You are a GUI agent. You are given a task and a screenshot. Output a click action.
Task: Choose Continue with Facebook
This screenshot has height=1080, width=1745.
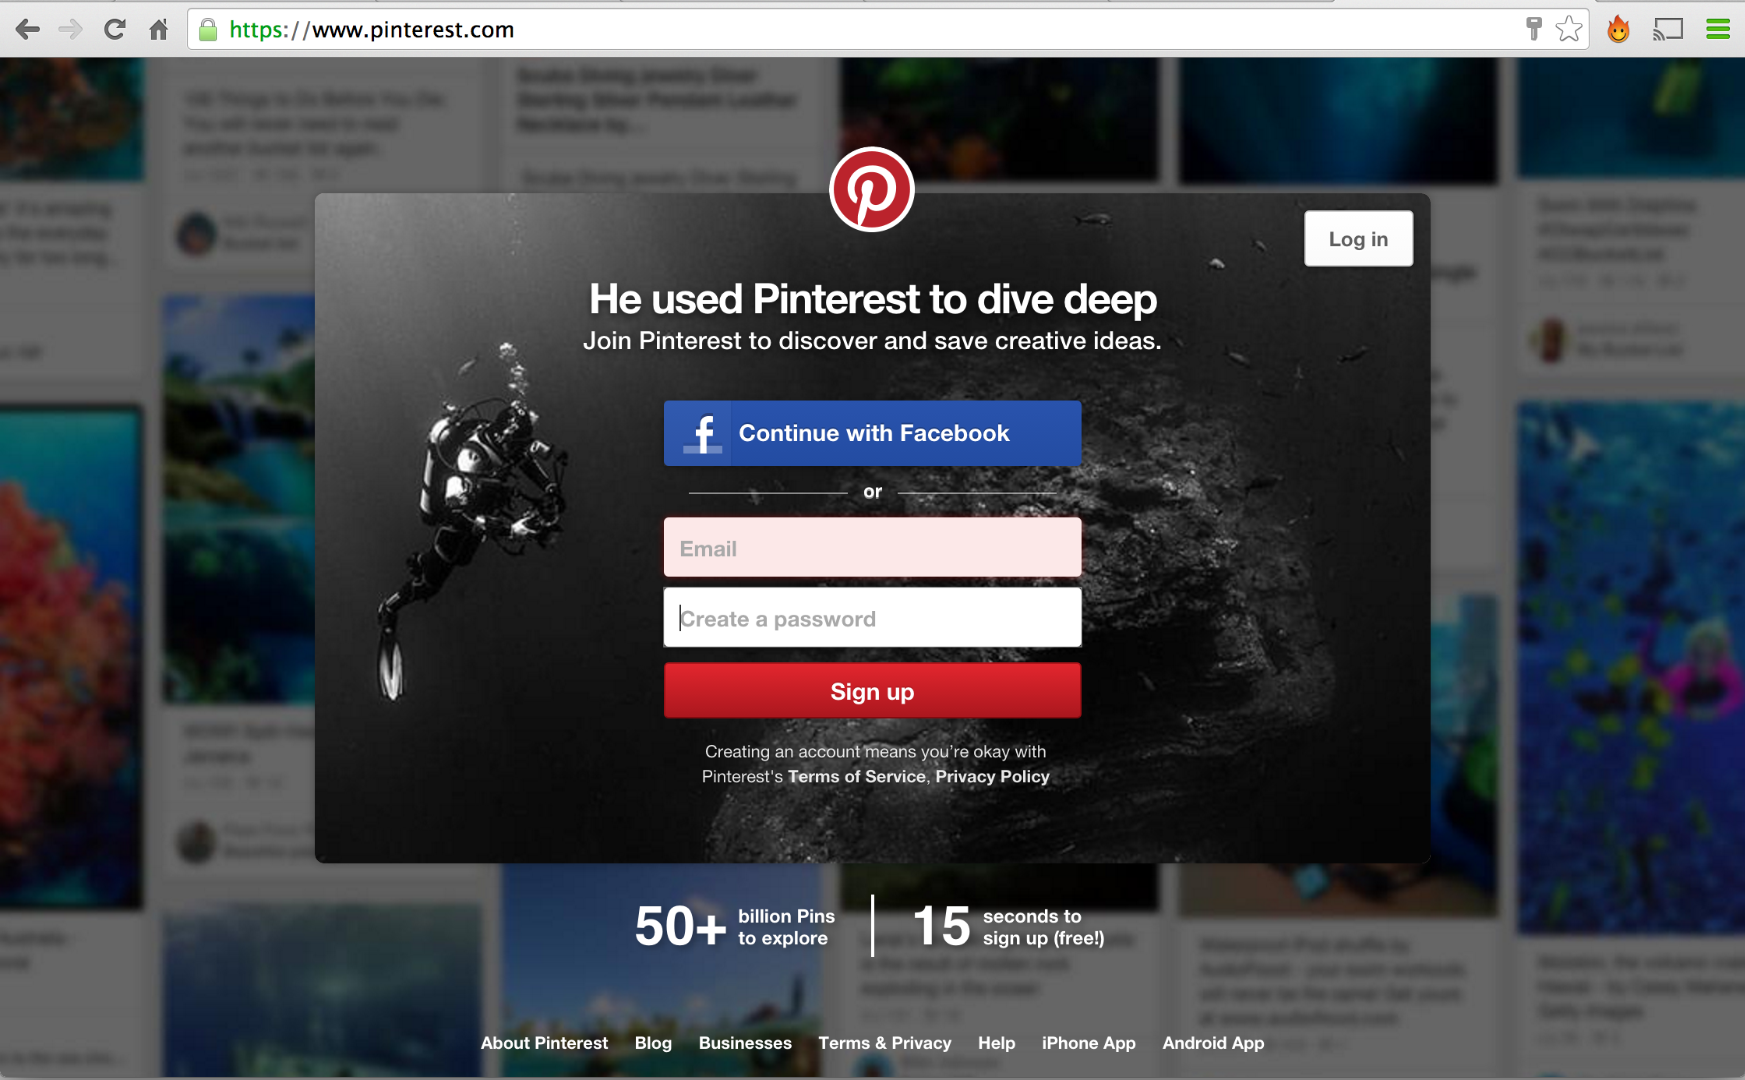872,433
